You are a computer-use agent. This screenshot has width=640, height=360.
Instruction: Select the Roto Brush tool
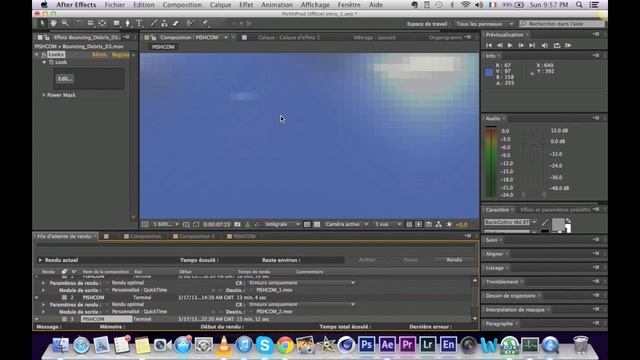tap(190, 23)
